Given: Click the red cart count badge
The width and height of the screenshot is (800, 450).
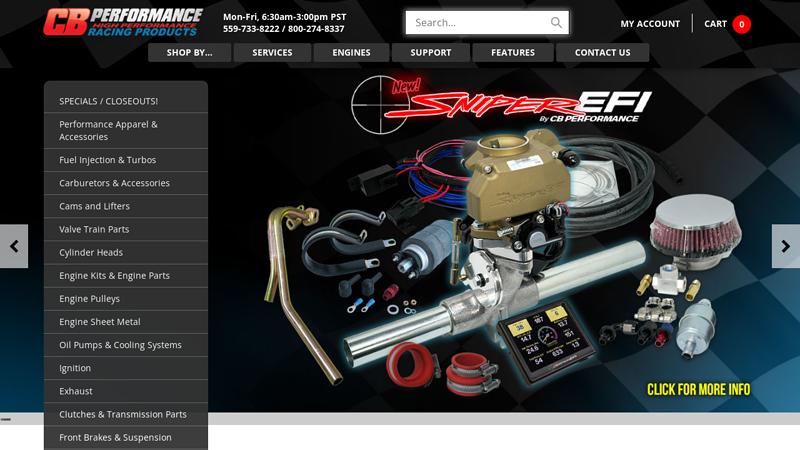Looking at the screenshot, I should pyautogui.click(x=741, y=24).
